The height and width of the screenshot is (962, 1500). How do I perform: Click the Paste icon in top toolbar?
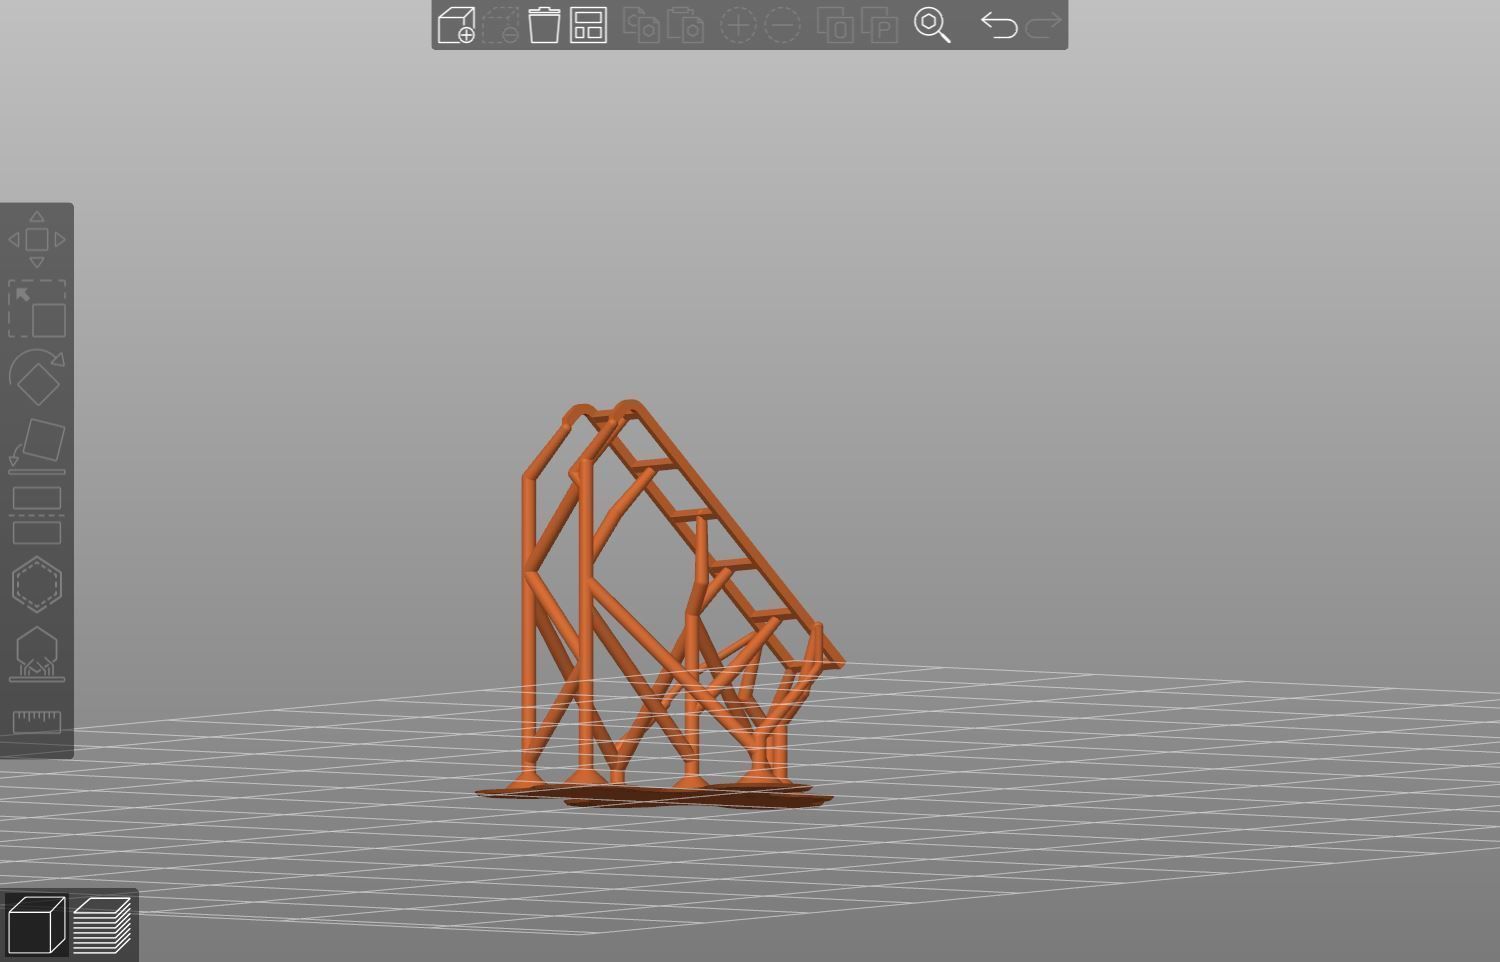click(685, 25)
